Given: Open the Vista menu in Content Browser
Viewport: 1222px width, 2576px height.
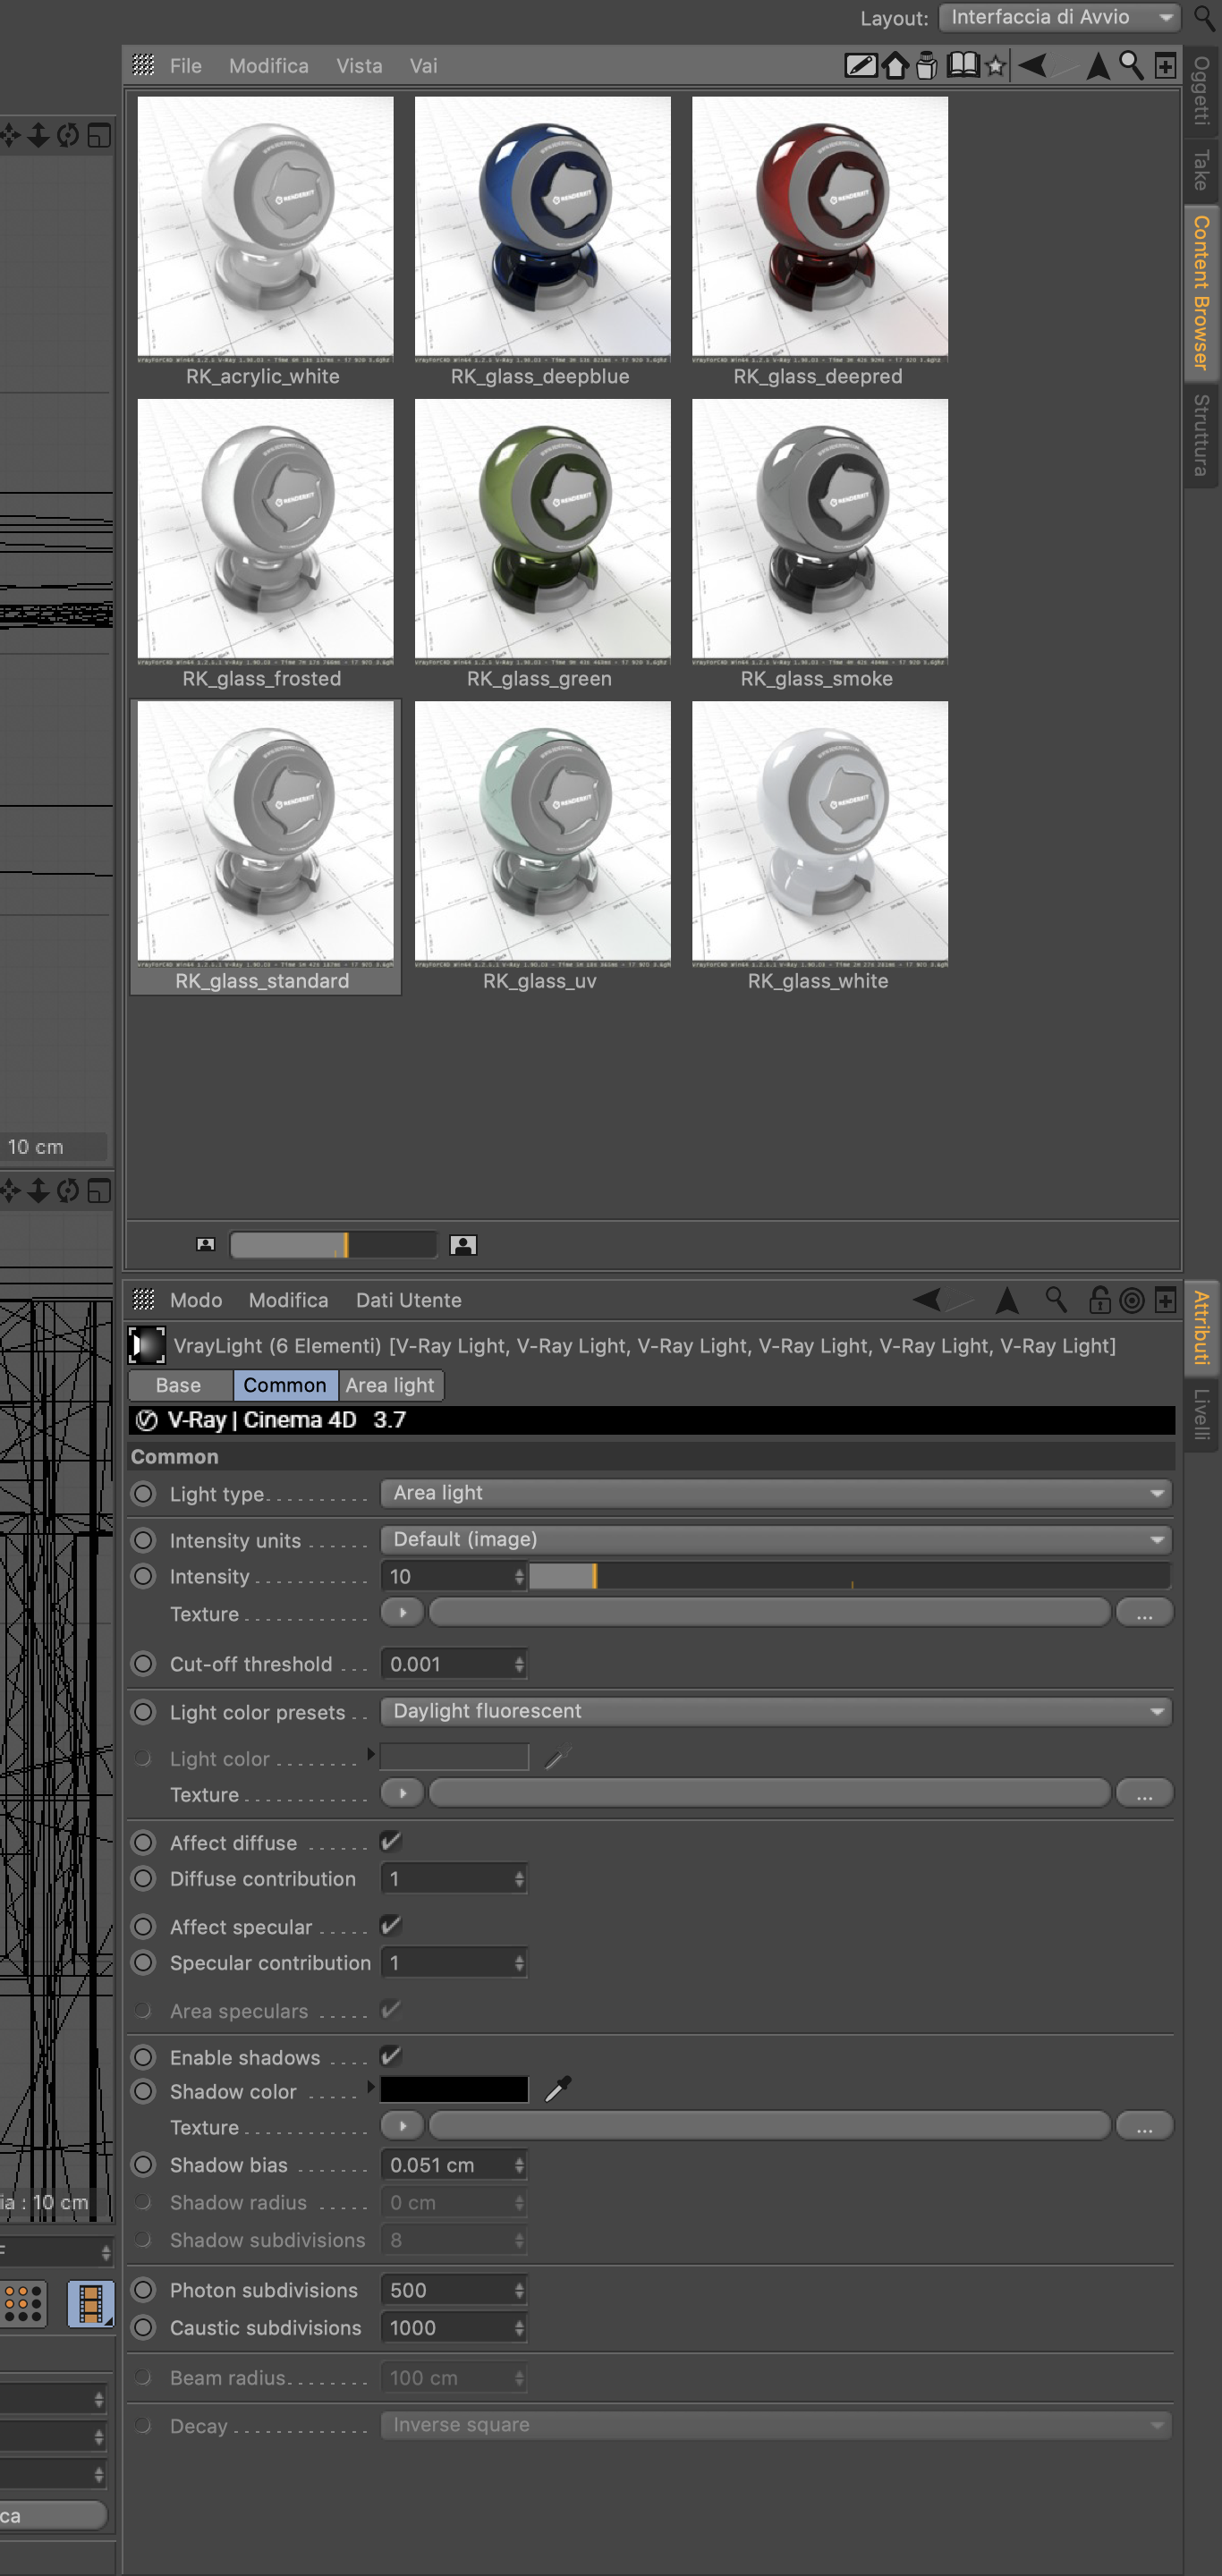Looking at the screenshot, I should [359, 66].
